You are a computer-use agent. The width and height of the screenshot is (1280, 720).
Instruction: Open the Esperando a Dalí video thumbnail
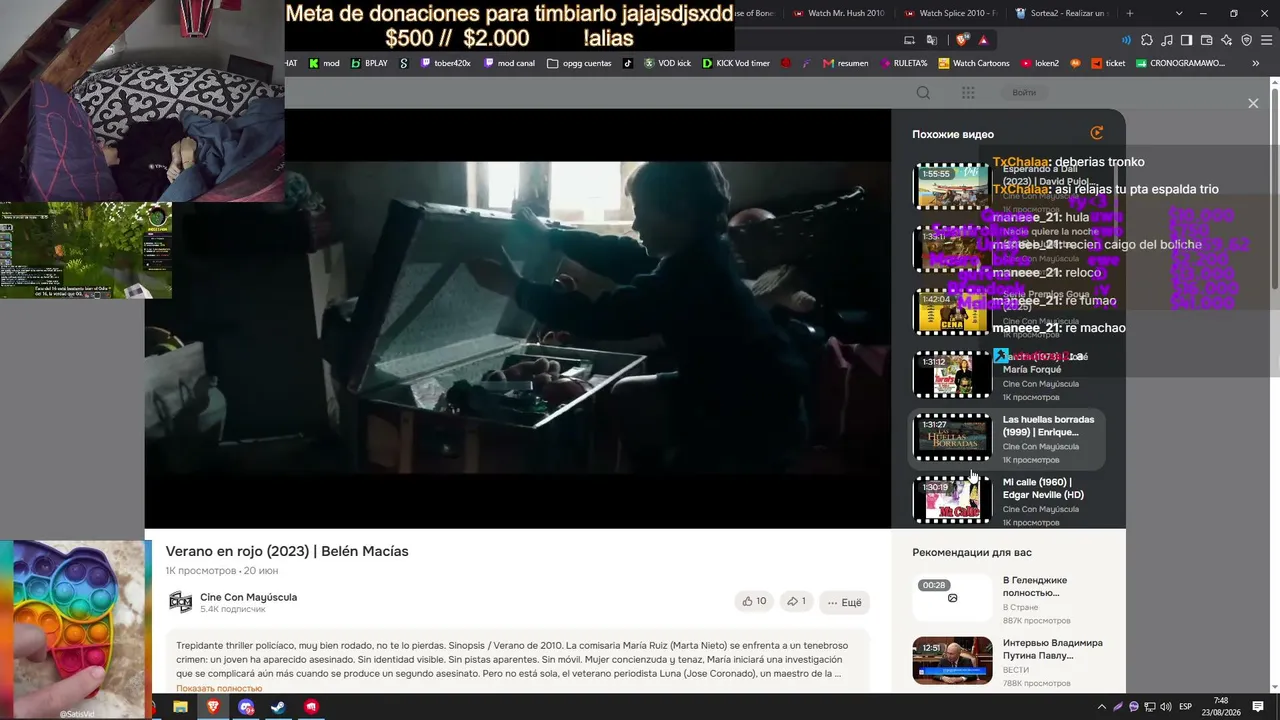tap(952, 186)
